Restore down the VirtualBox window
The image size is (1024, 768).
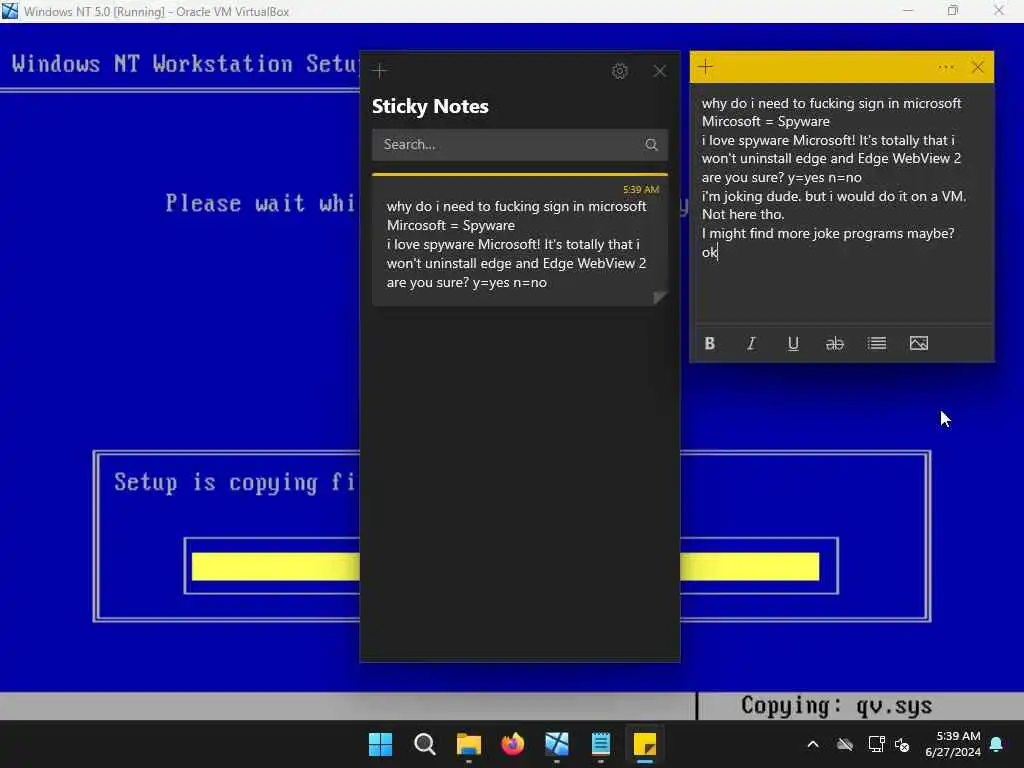click(x=953, y=11)
